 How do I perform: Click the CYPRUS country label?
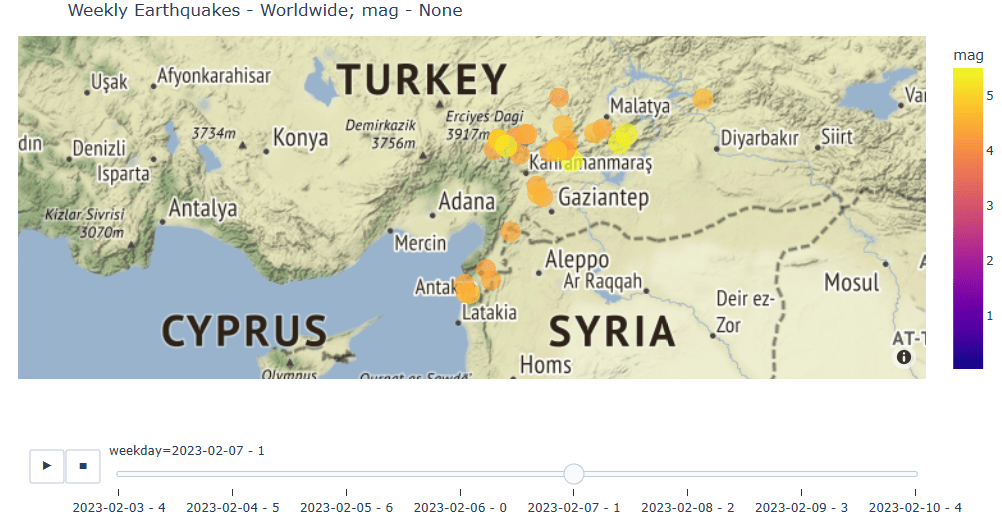tap(244, 332)
